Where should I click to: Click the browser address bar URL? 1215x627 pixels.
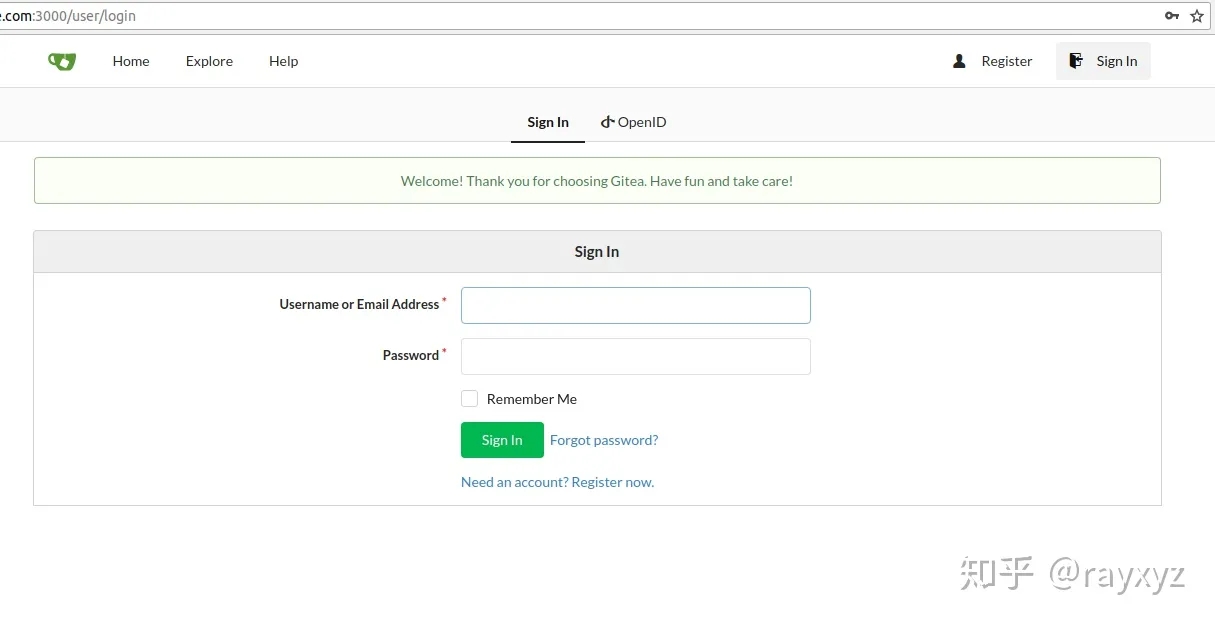68,16
